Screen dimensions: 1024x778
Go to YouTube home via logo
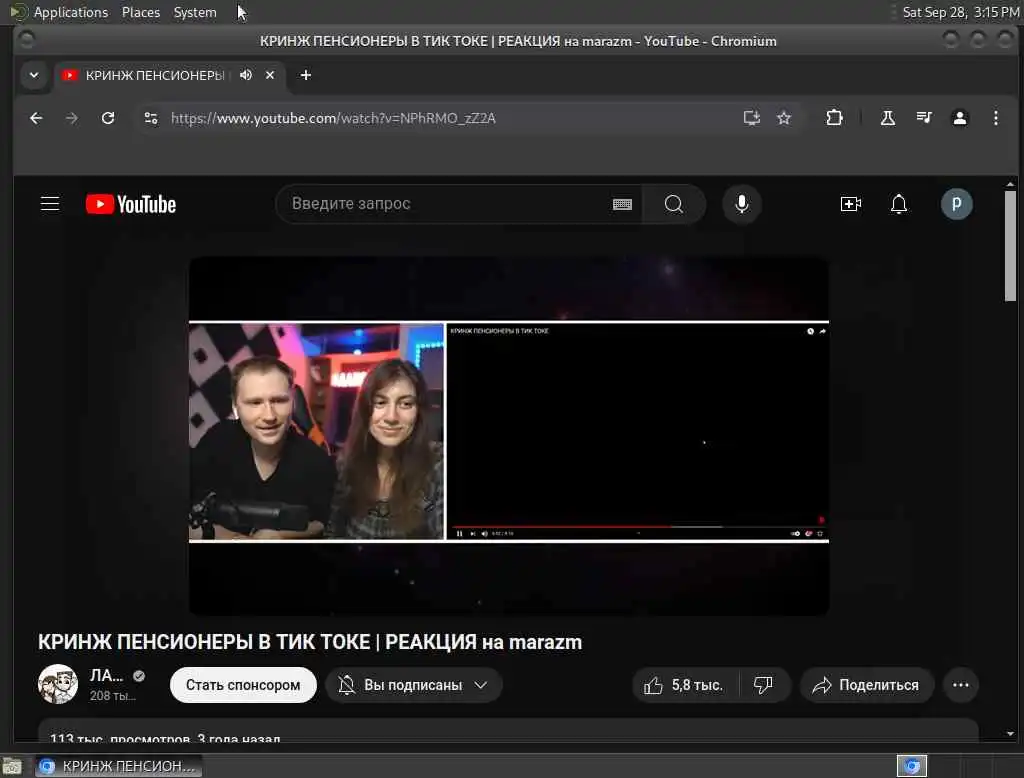point(131,204)
